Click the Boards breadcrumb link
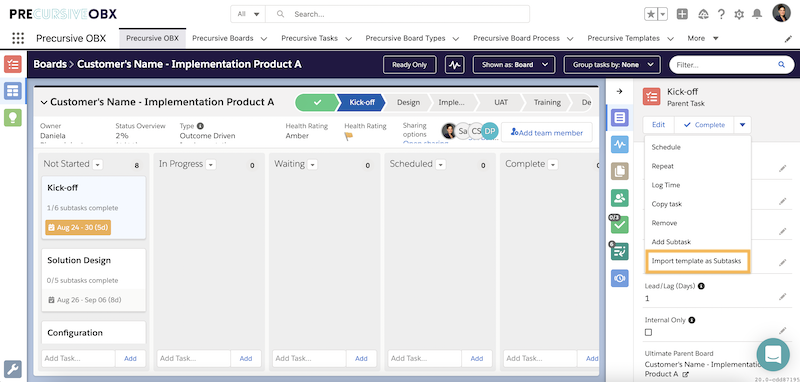800x382 pixels. [50, 64]
